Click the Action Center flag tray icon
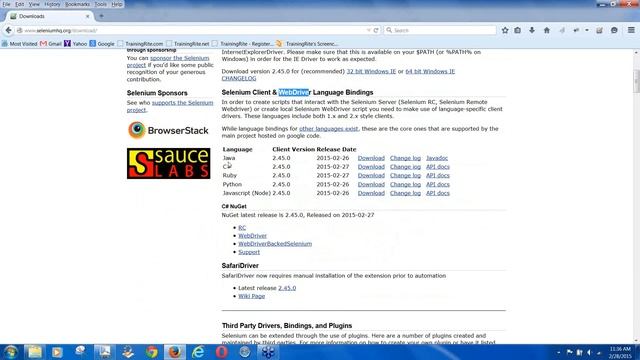The image size is (640, 360). coord(569,352)
